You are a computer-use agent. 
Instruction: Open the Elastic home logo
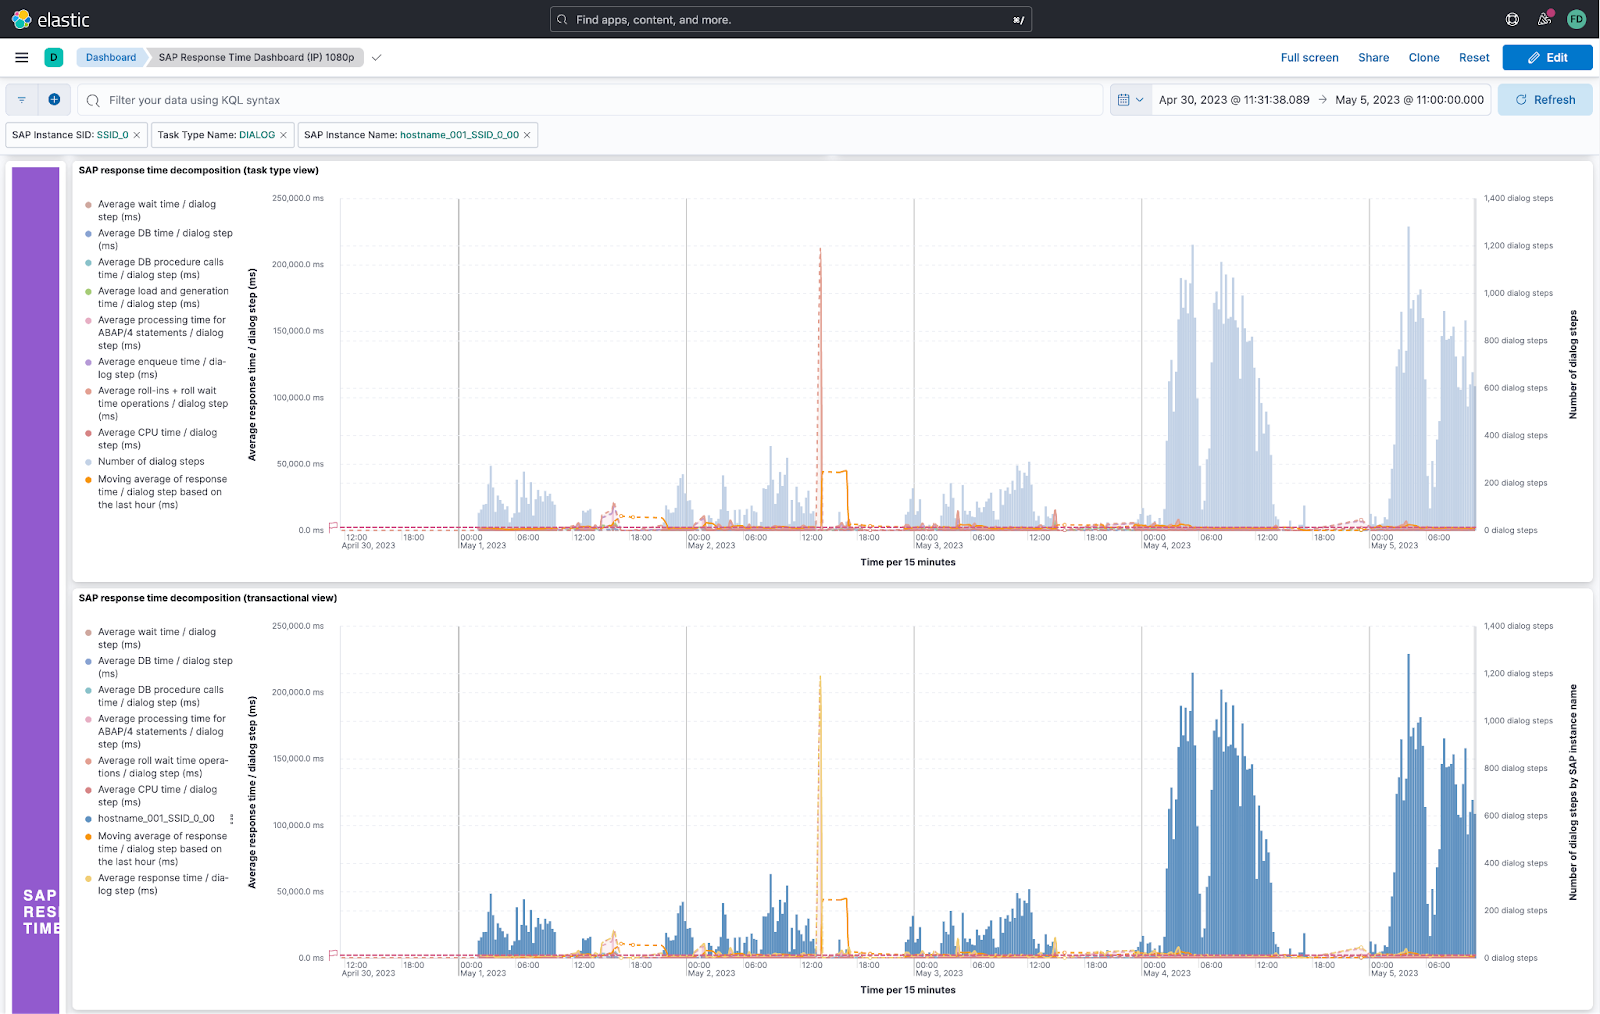[50, 19]
